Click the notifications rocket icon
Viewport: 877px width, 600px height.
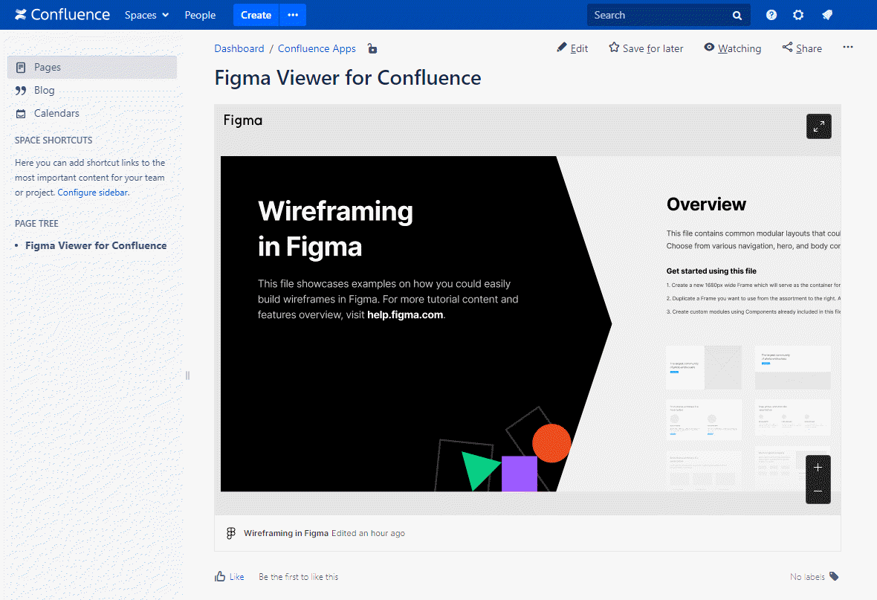coord(827,15)
